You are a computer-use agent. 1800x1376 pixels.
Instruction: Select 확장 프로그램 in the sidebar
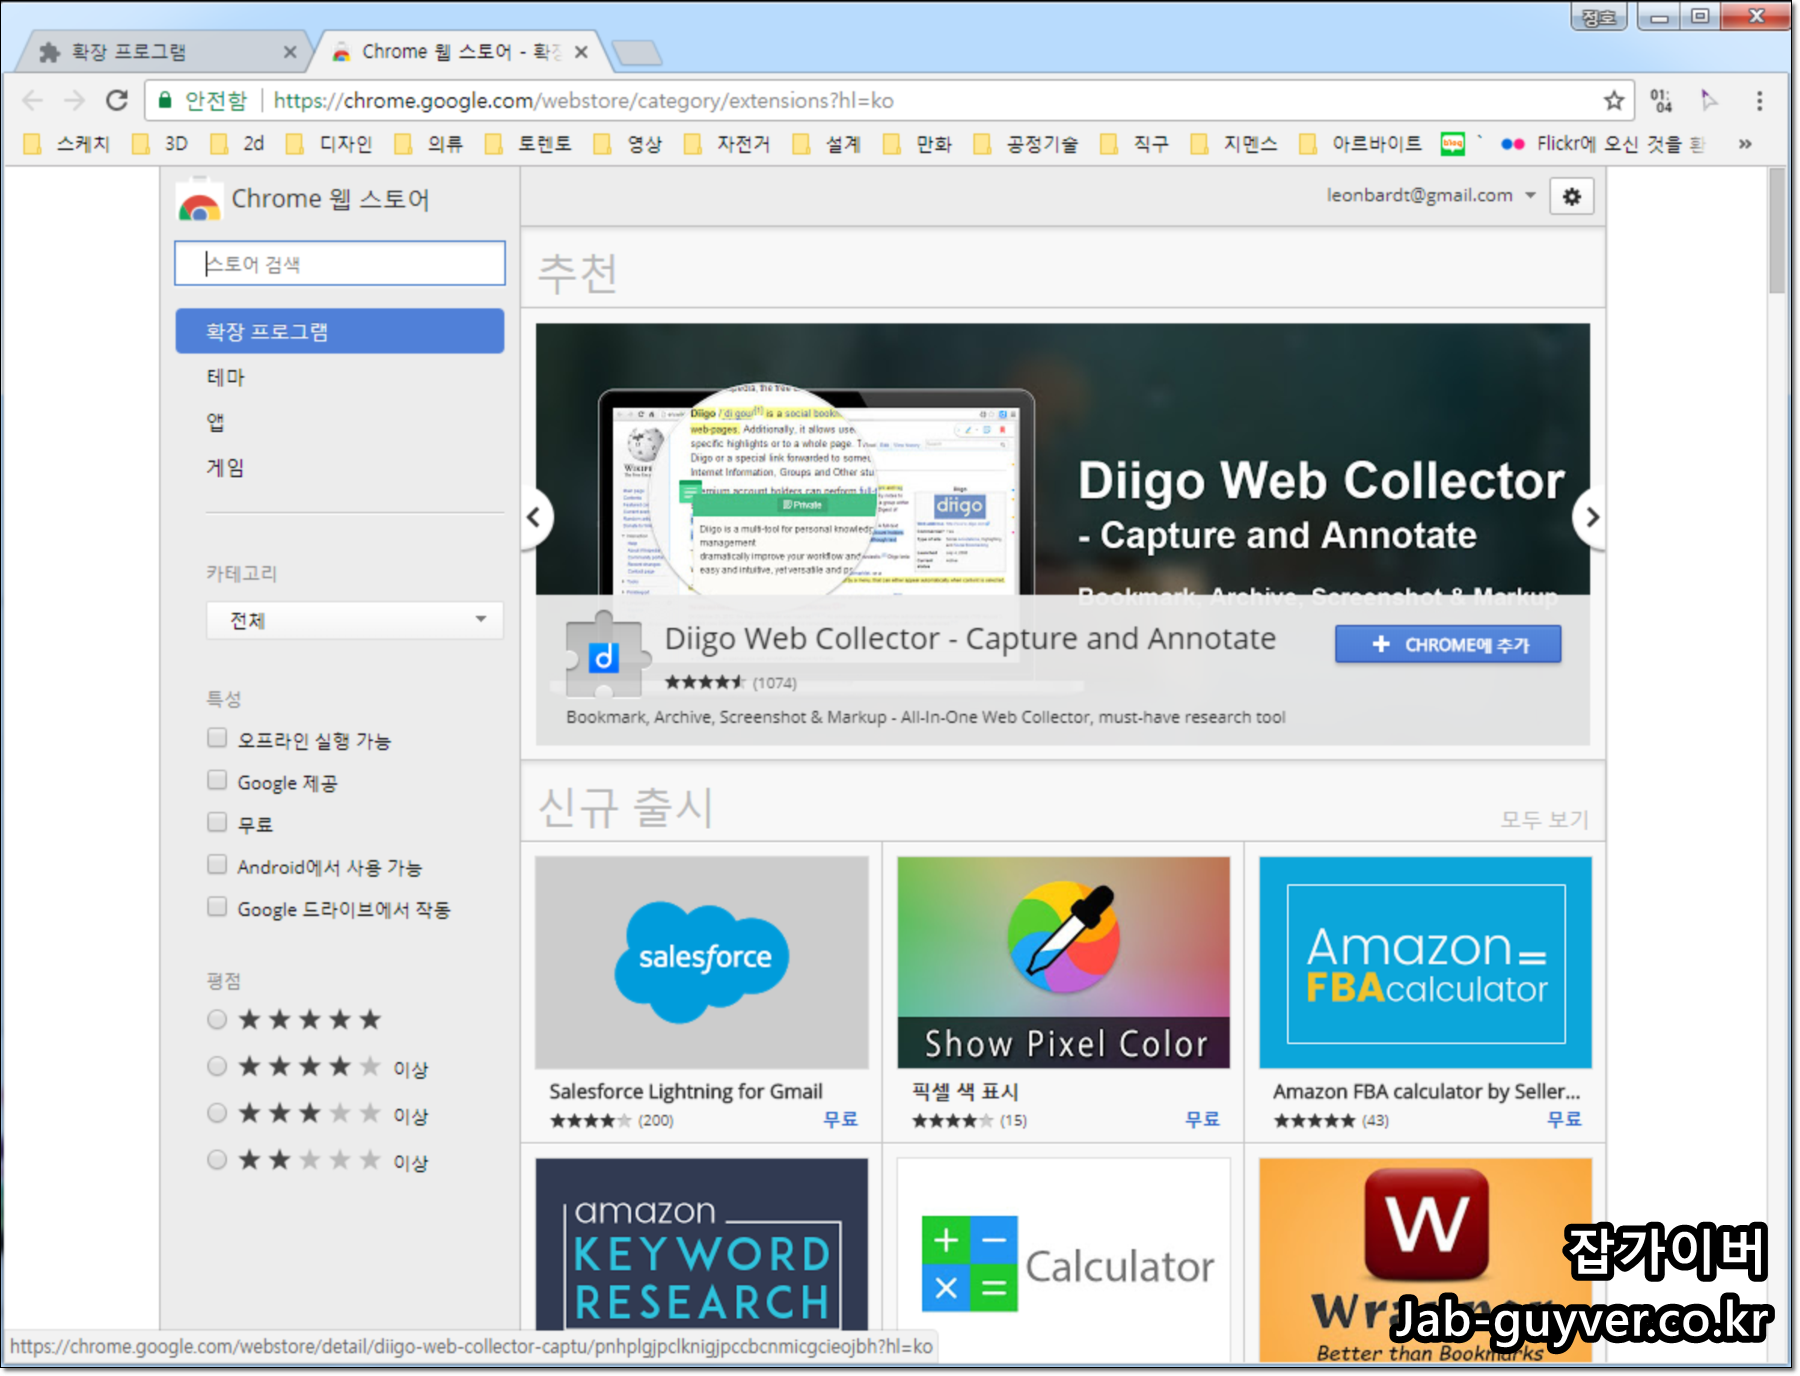(x=340, y=331)
